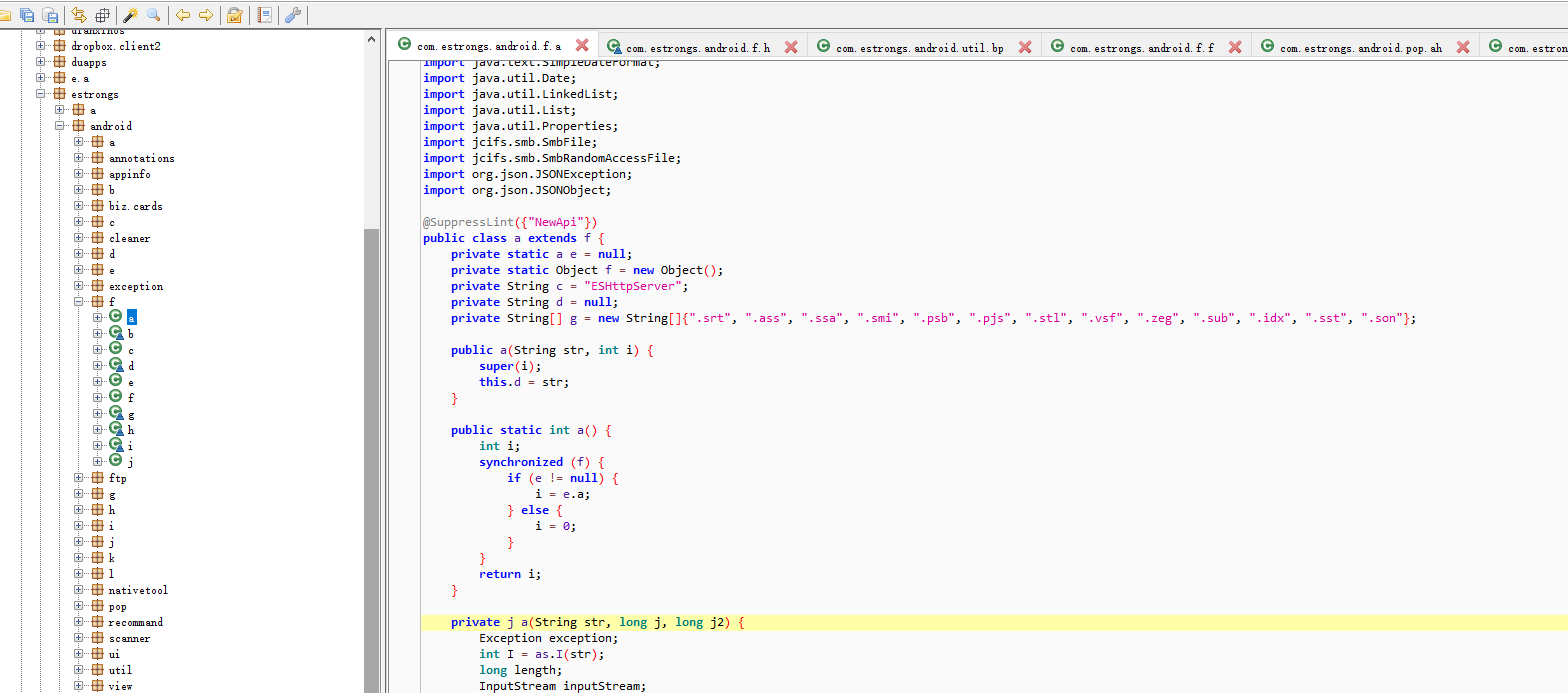Click the Save all icon in toolbar
Viewport: 1568px width, 693px height.
coord(27,15)
